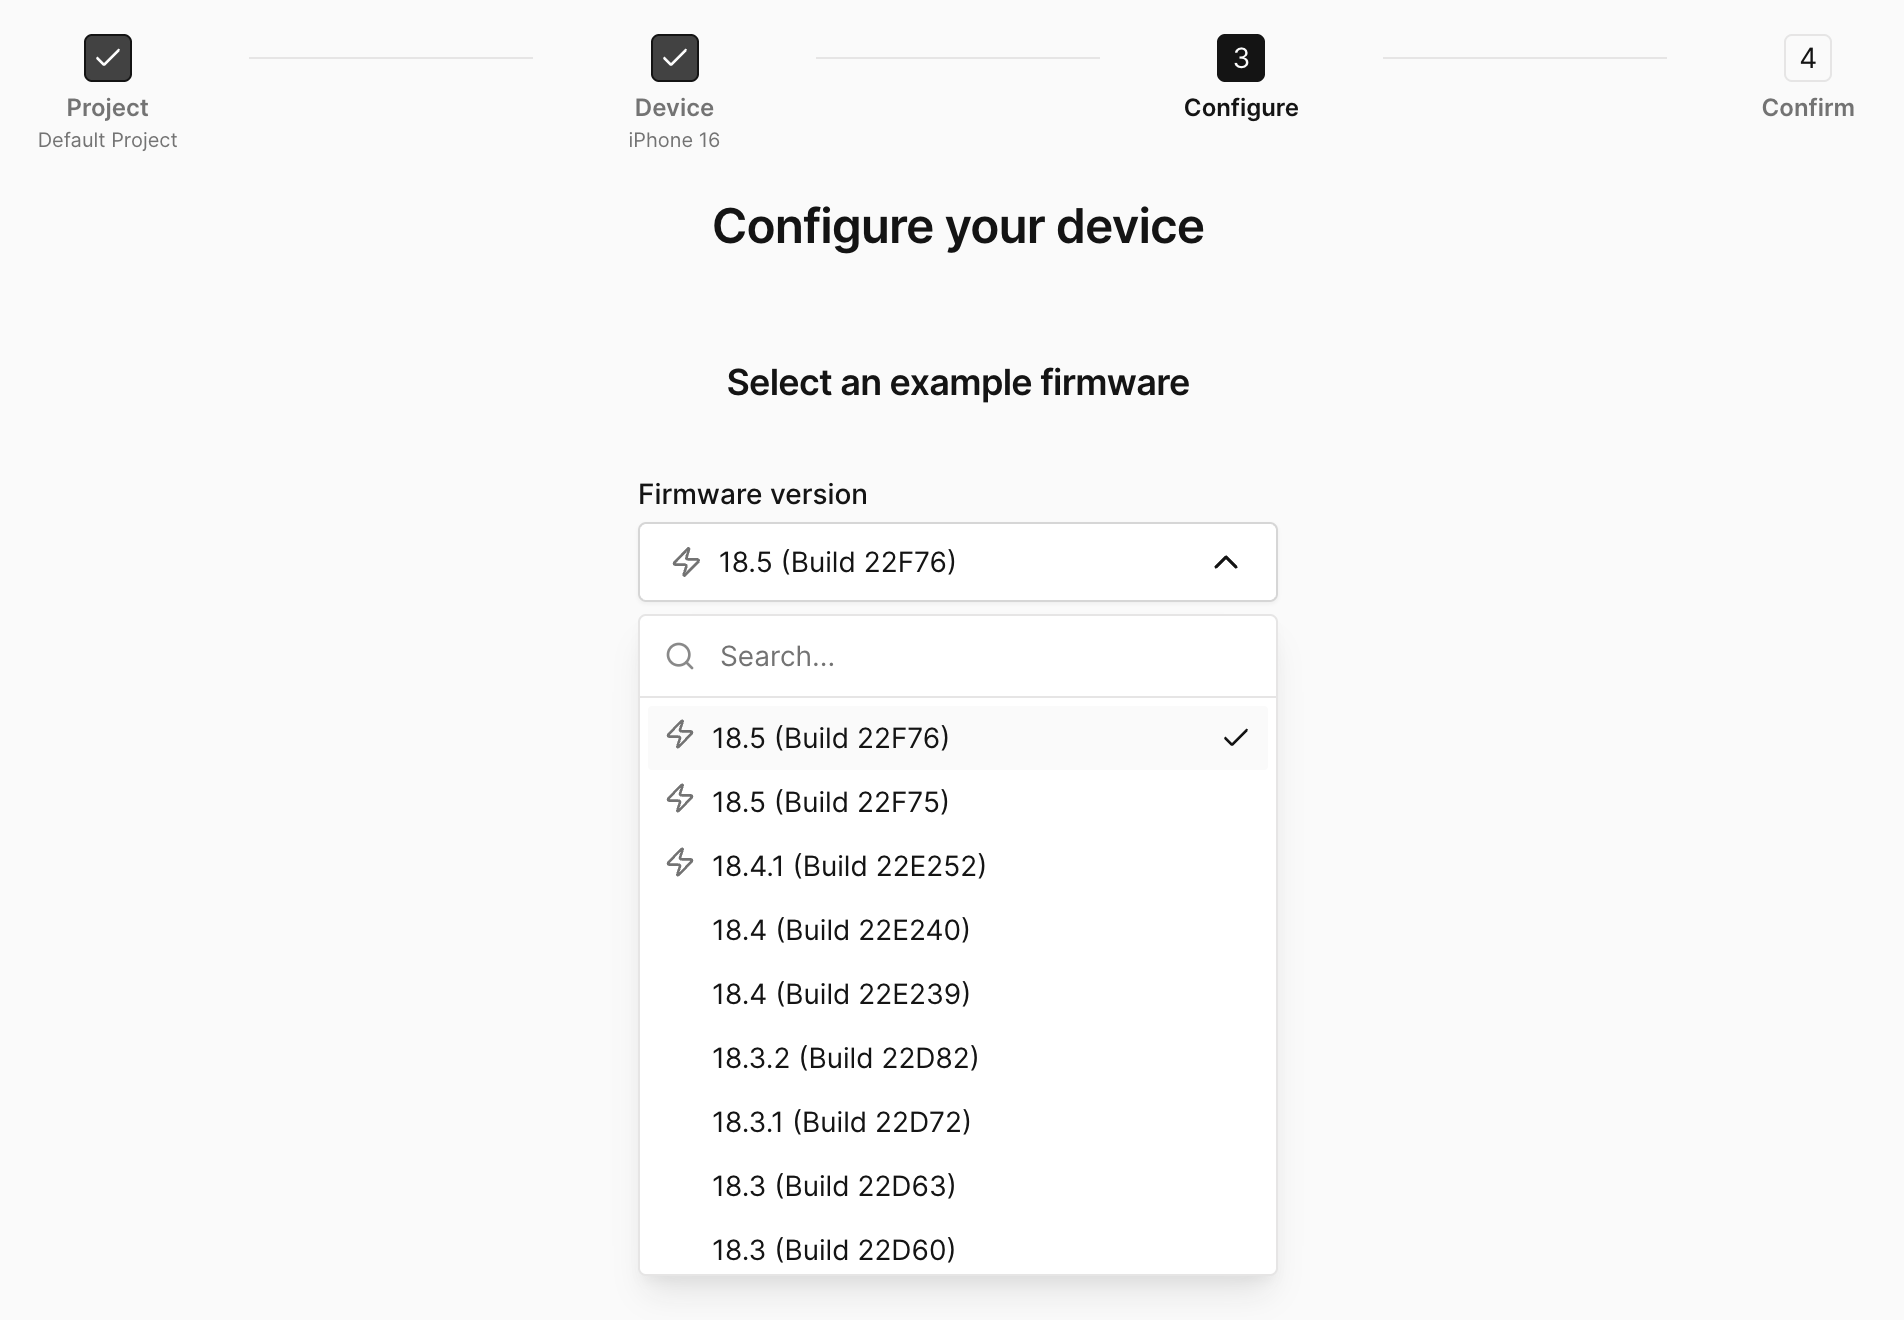Select firmware 18.3.2 (Build 22D82)
This screenshot has width=1904, height=1320.
[x=845, y=1058]
